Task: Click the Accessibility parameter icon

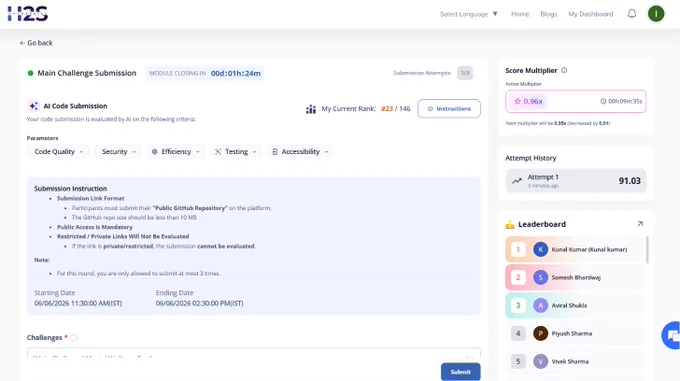Action: (x=275, y=152)
